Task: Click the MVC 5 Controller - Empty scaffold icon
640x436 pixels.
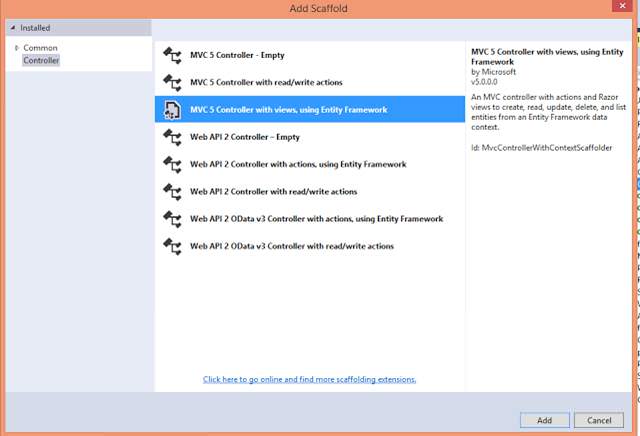Action: (x=172, y=55)
